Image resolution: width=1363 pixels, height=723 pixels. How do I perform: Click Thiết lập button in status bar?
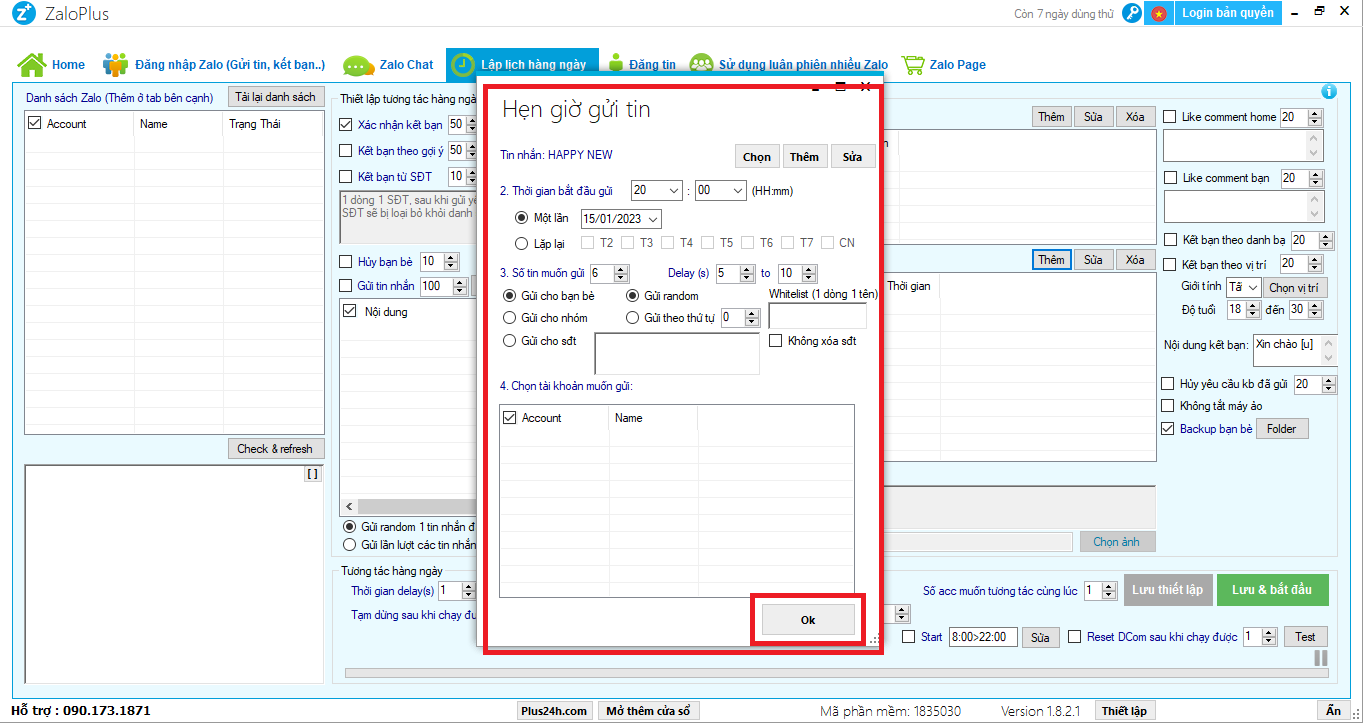(1125, 711)
